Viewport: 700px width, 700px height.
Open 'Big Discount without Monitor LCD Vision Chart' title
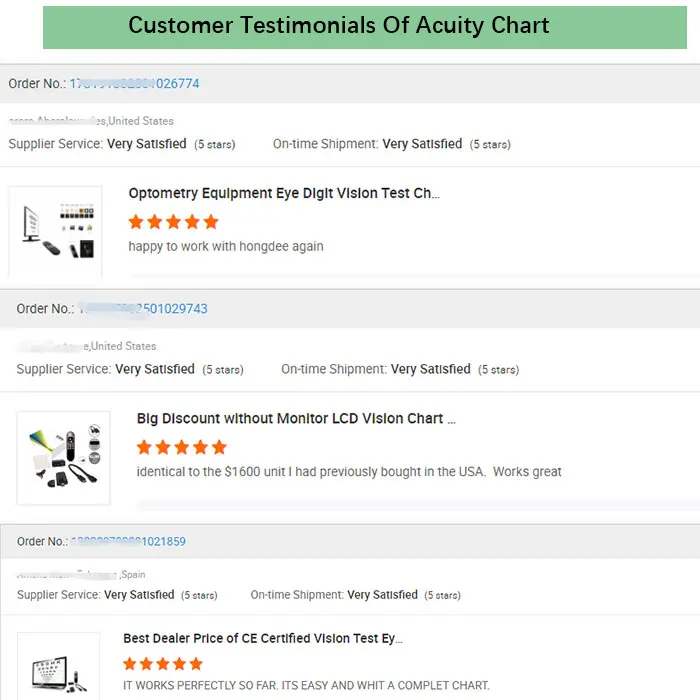click(x=296, y=419)
